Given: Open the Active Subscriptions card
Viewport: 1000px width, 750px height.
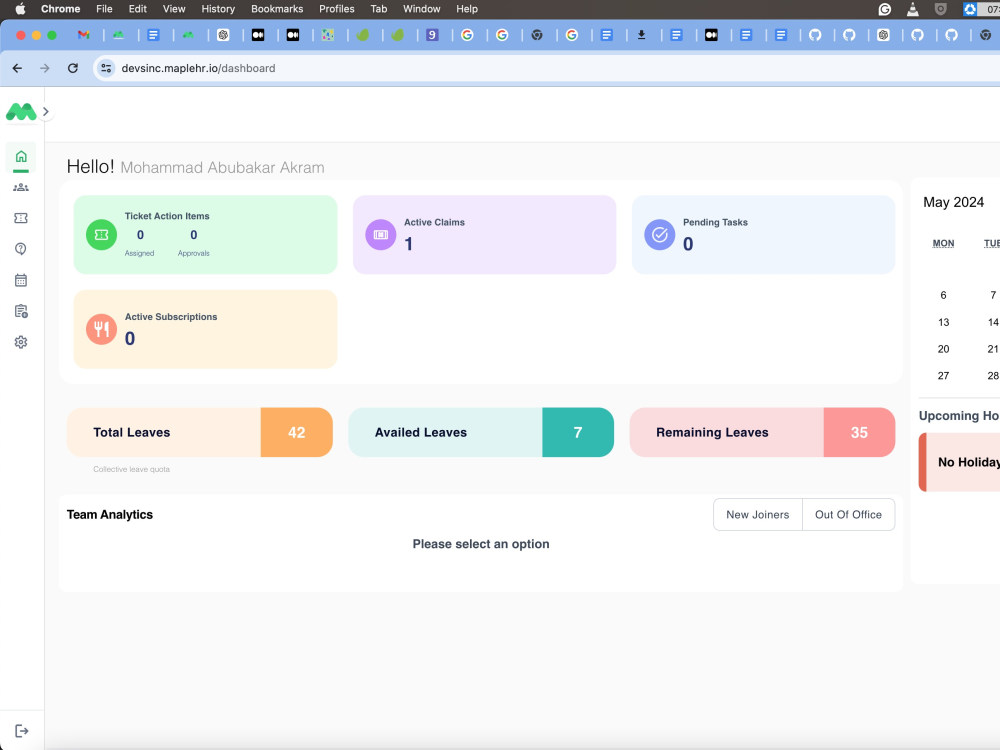Looking at the screenshot, I should tap(205, 329).
